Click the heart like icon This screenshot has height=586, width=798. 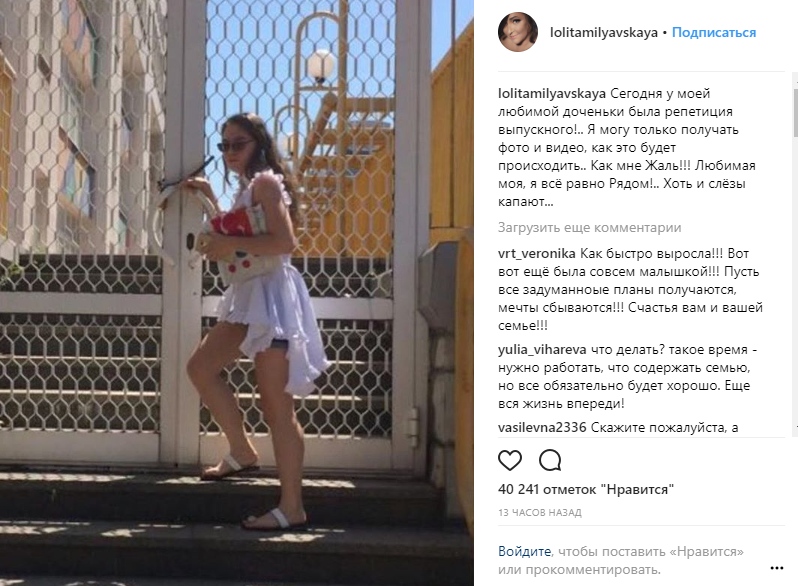(x=509, y=460)
